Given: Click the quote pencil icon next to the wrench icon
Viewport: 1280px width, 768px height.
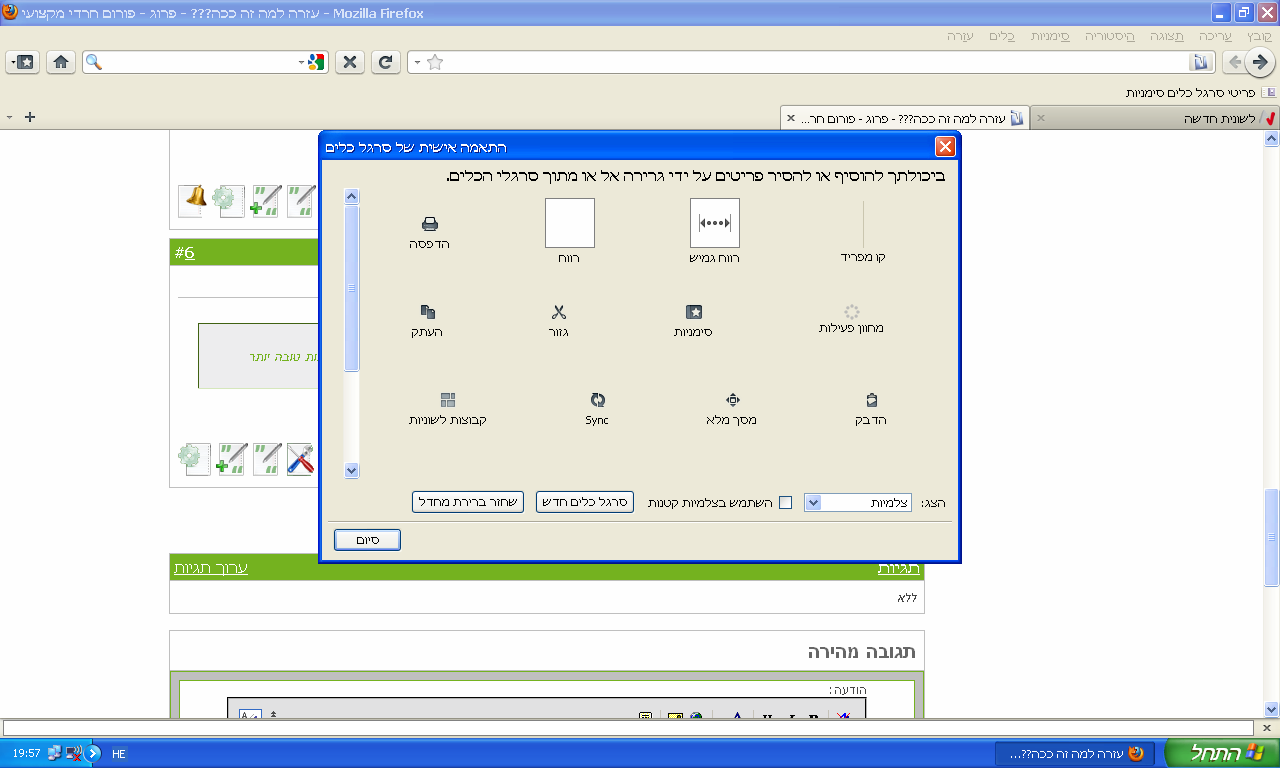Looking at the screenshot, I should (x=267, y=459).
